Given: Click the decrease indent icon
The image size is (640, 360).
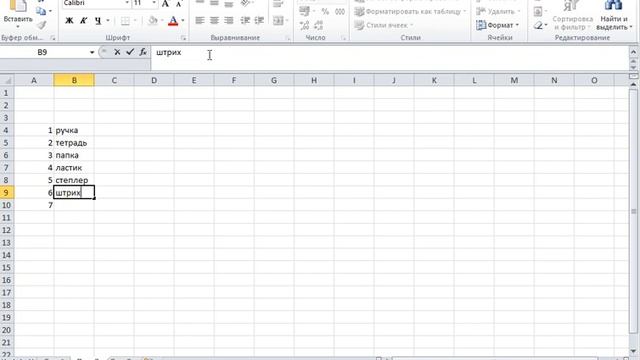Looking at the screenshot, I should (x=245, y=20).
